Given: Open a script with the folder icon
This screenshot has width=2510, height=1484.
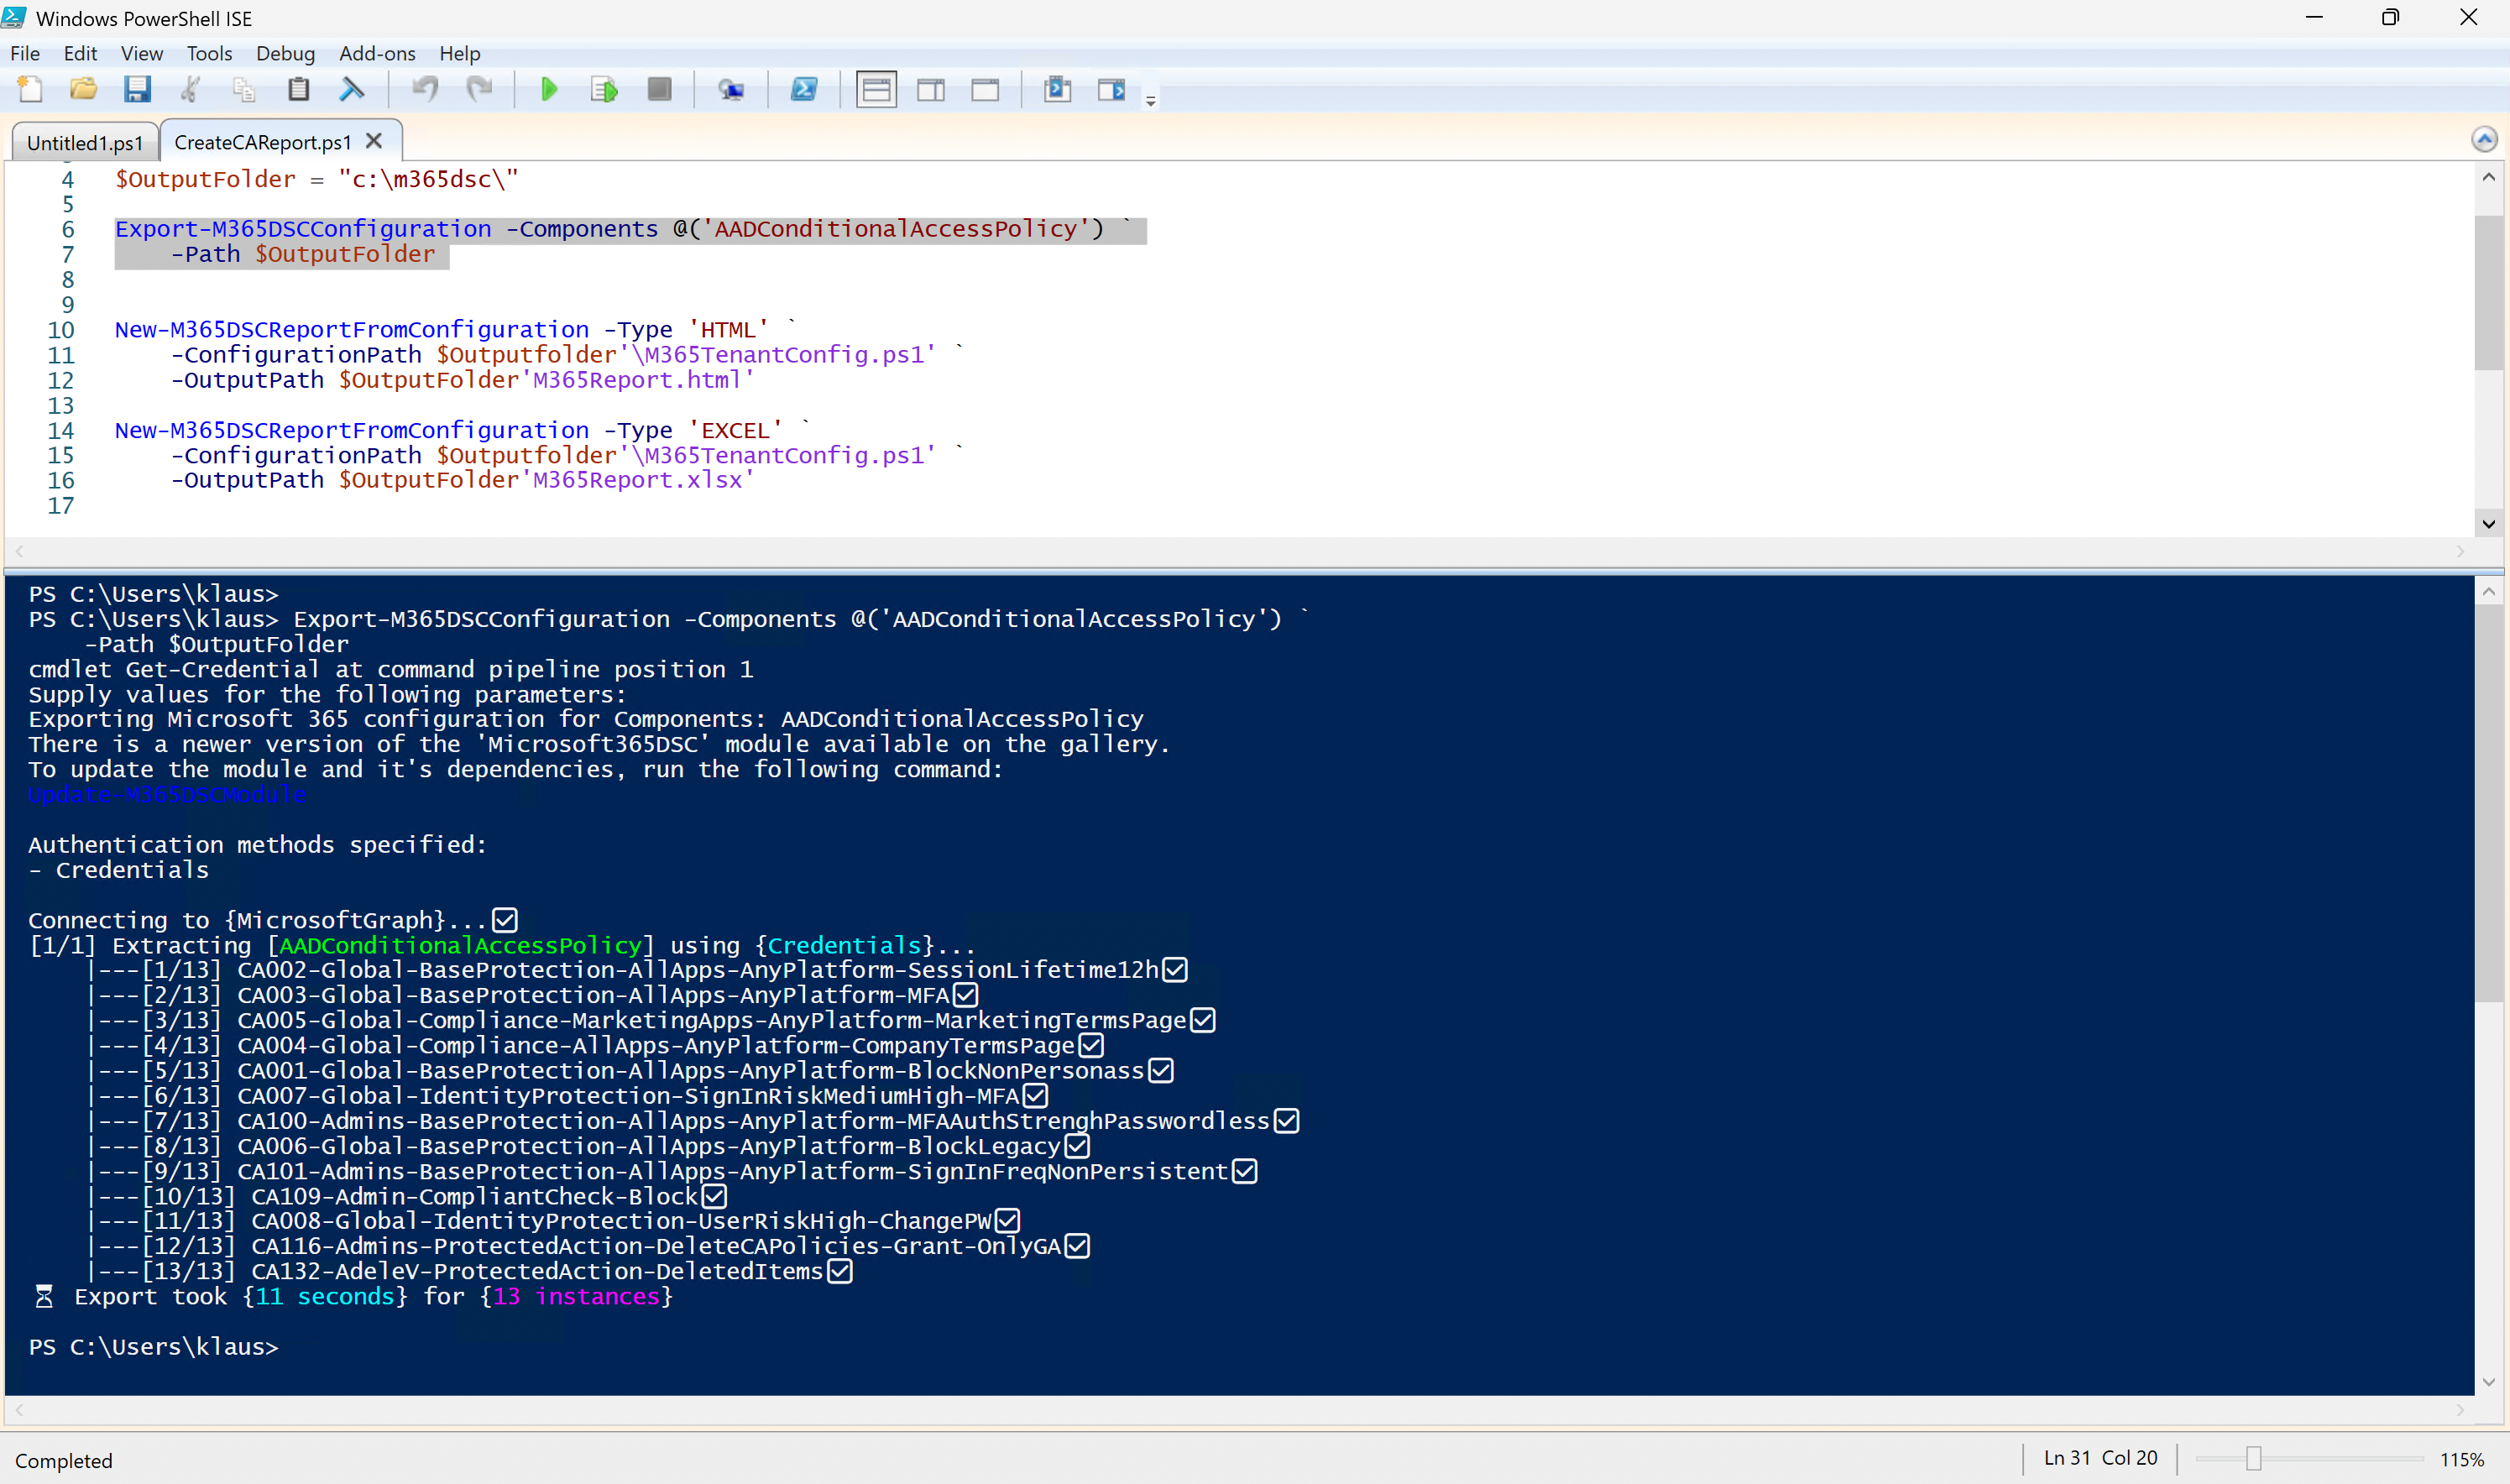Looking at the screenshot, I should click(83, 90).
